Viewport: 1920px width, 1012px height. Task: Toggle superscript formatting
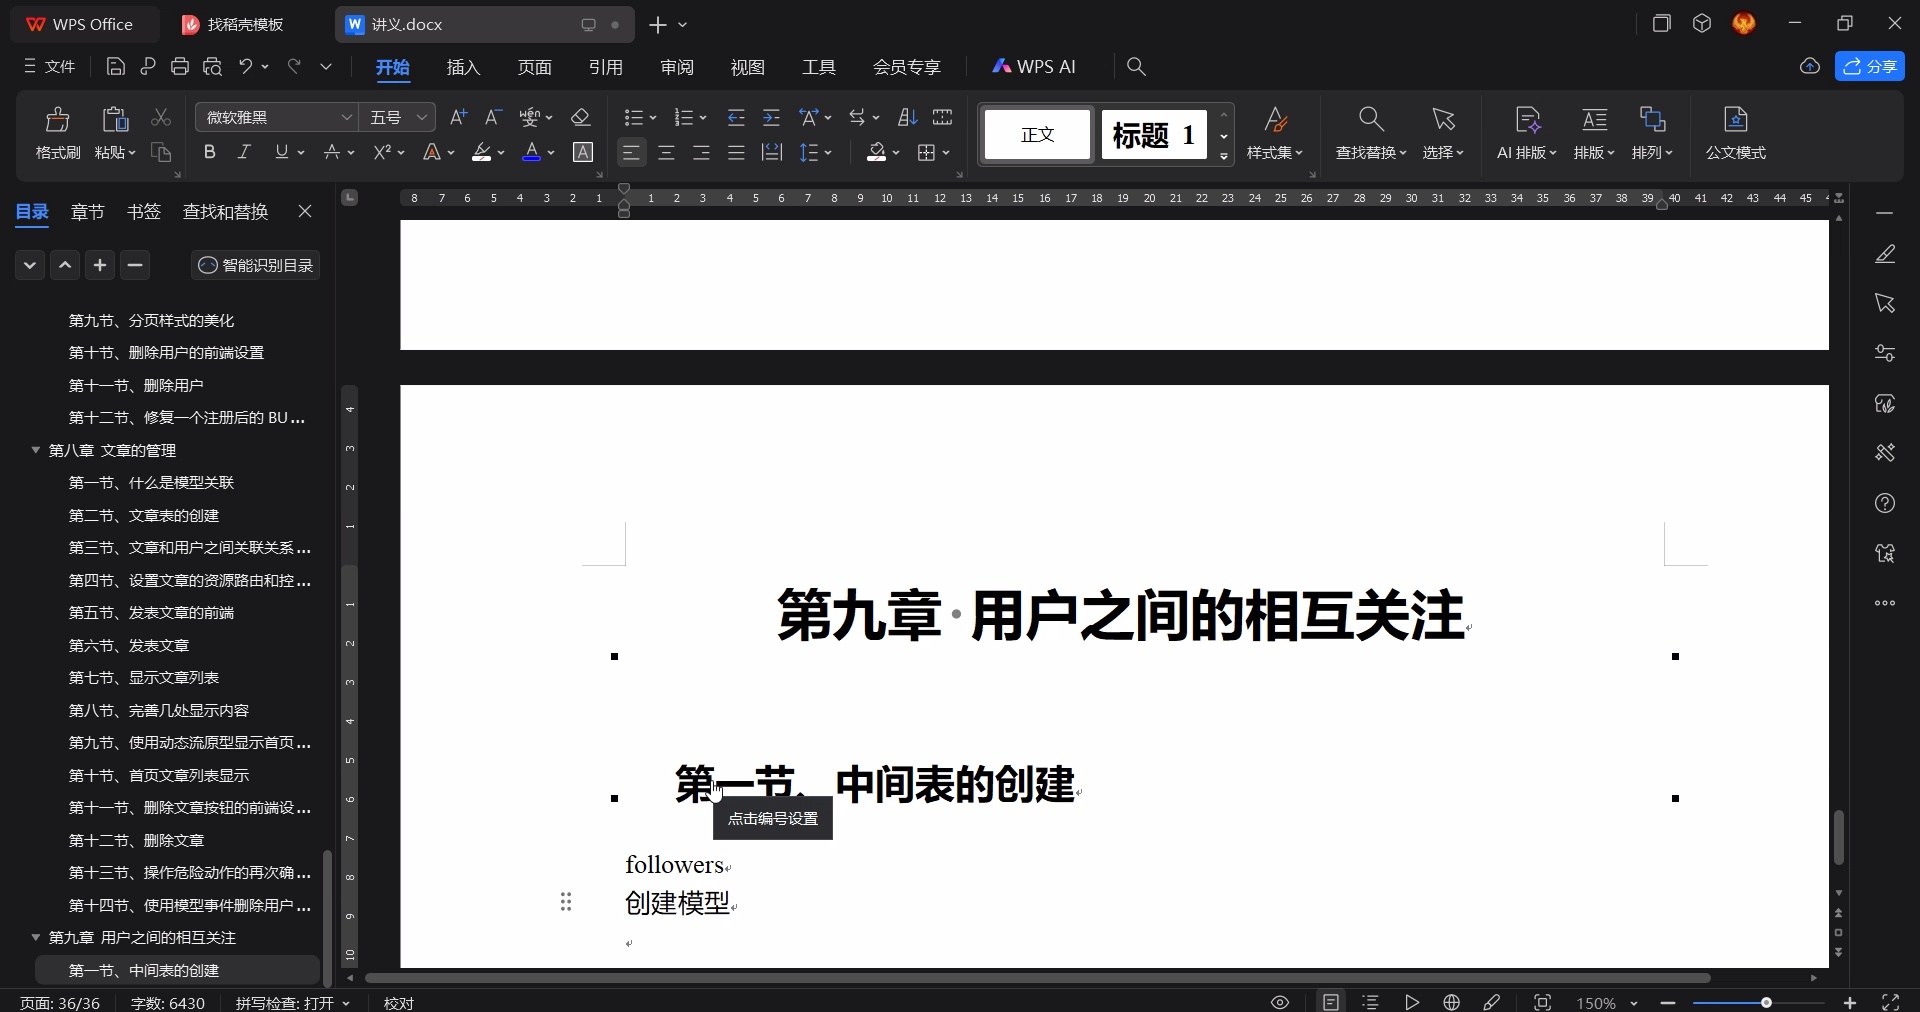[x=383, y=152]
